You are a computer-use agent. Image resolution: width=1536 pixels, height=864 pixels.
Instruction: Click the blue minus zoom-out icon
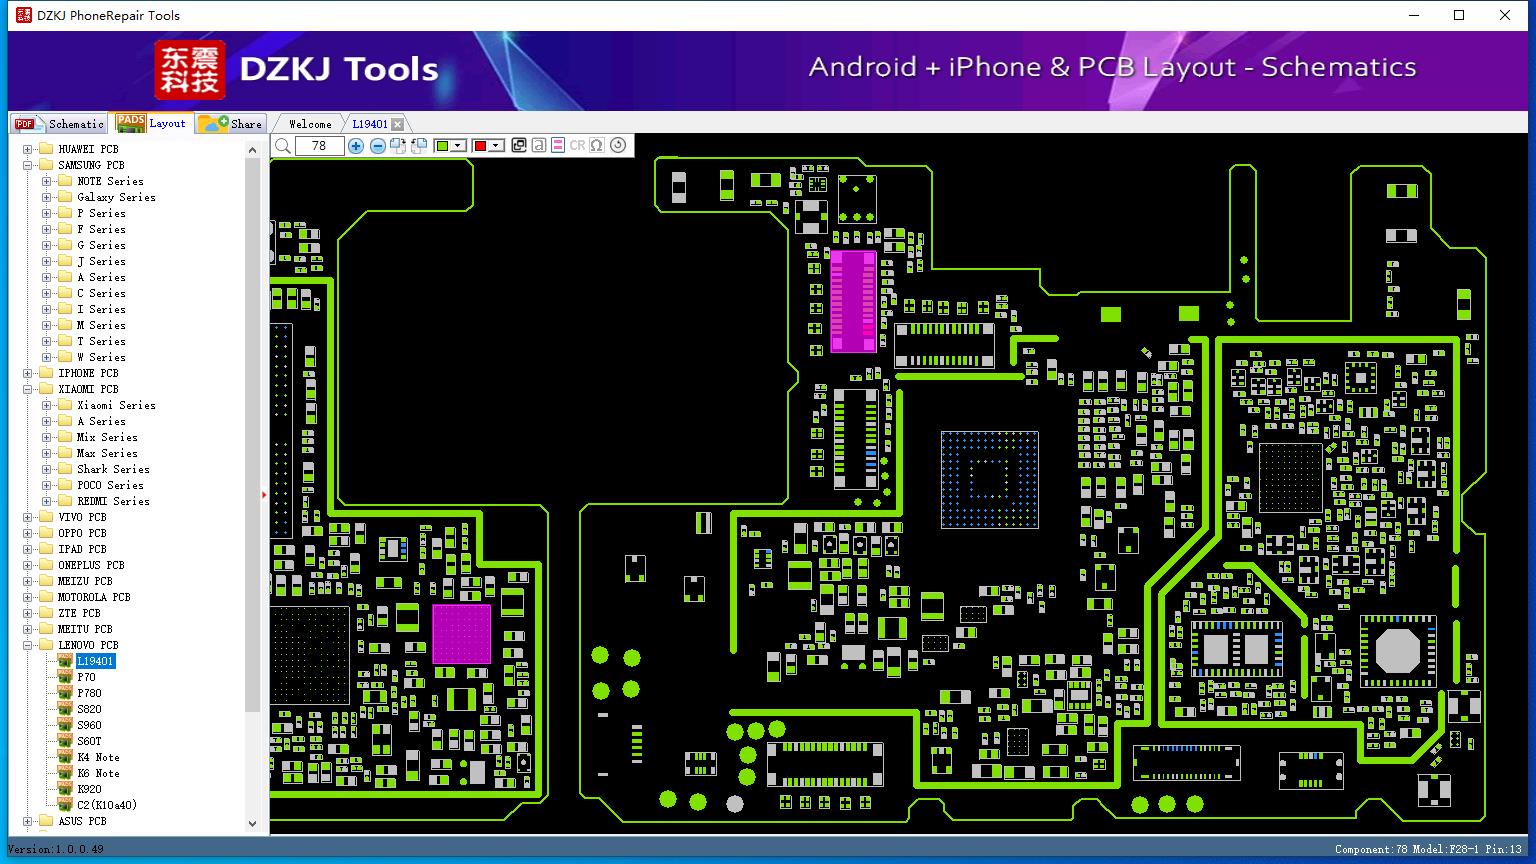pos(378,146)
